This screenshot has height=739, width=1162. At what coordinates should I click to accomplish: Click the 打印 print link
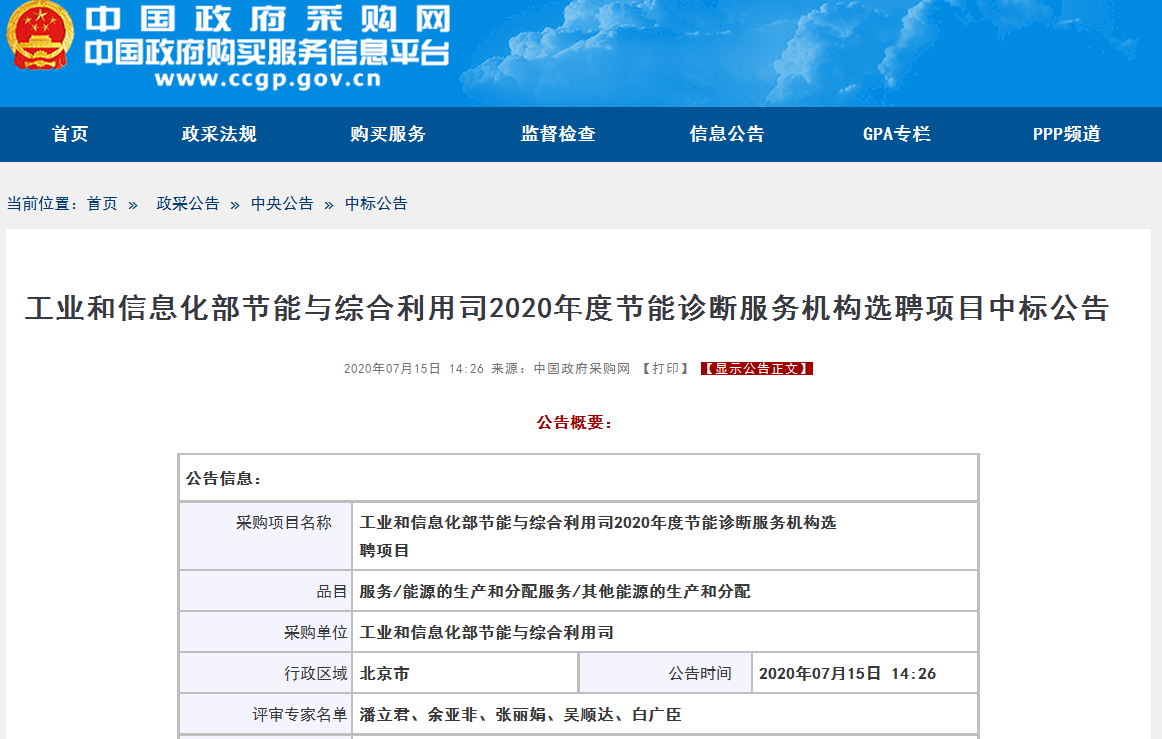click(665, 369)
